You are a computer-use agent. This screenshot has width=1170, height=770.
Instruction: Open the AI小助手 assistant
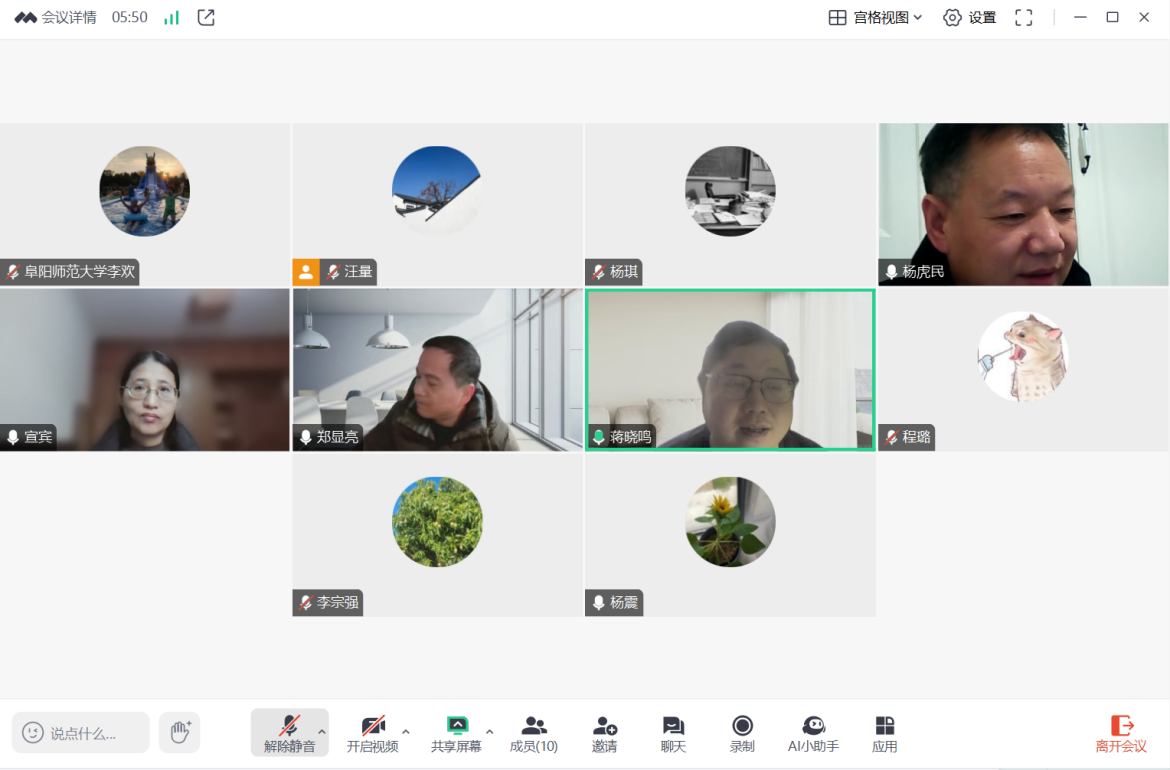click(813, 733)
